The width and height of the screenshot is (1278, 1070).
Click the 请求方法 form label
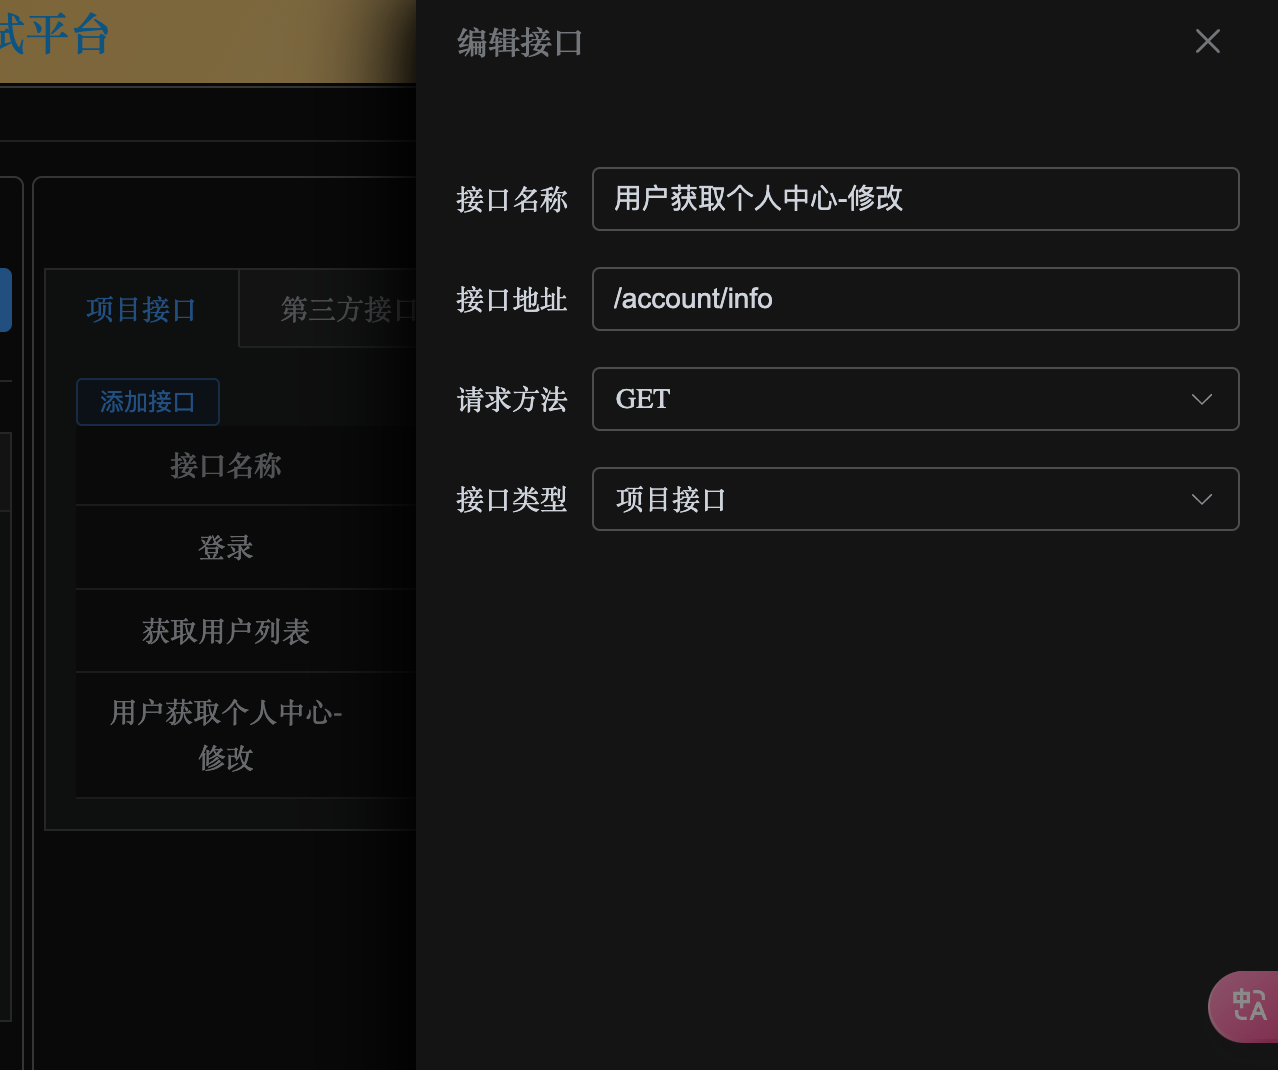pyautogui.click(x=512, y=400)
